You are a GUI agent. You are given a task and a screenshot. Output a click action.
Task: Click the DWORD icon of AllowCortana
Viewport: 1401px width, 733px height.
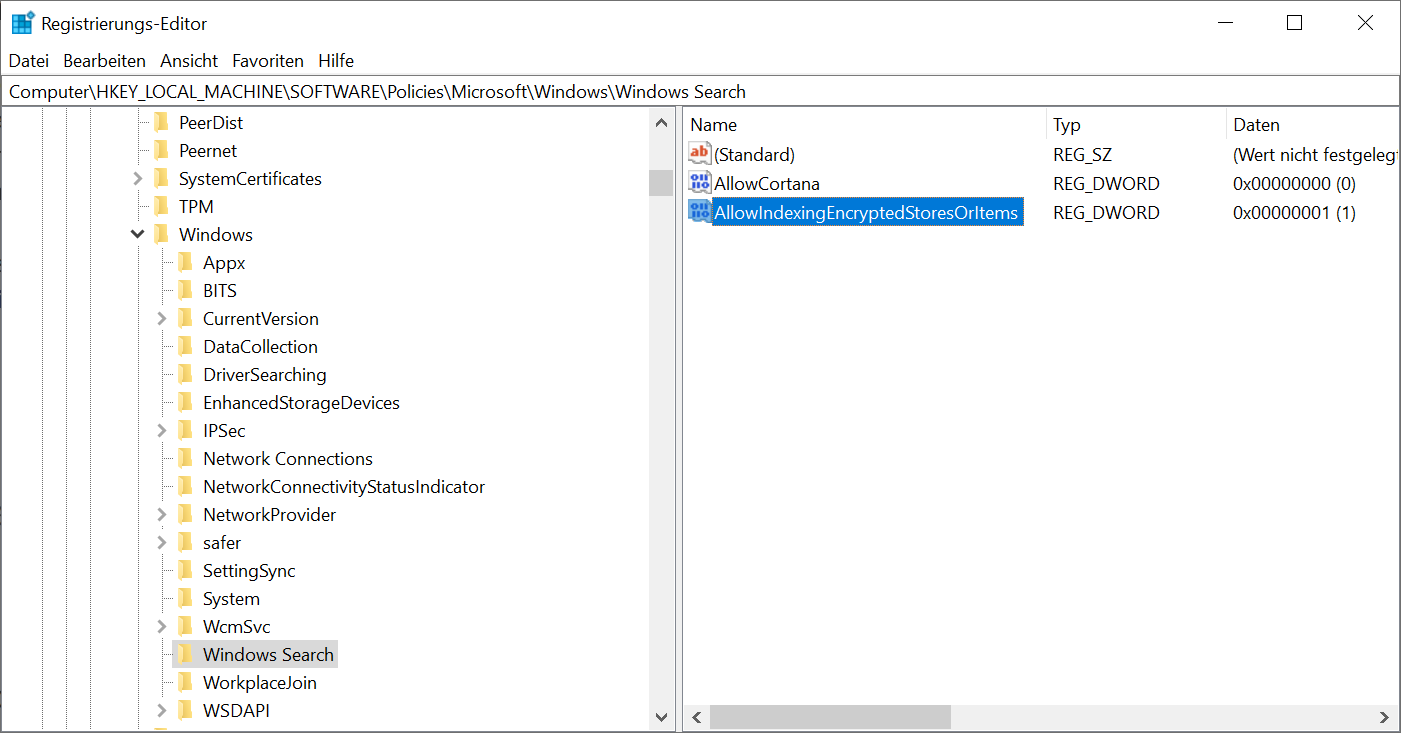pyautogui.click(x=700, y=183)
